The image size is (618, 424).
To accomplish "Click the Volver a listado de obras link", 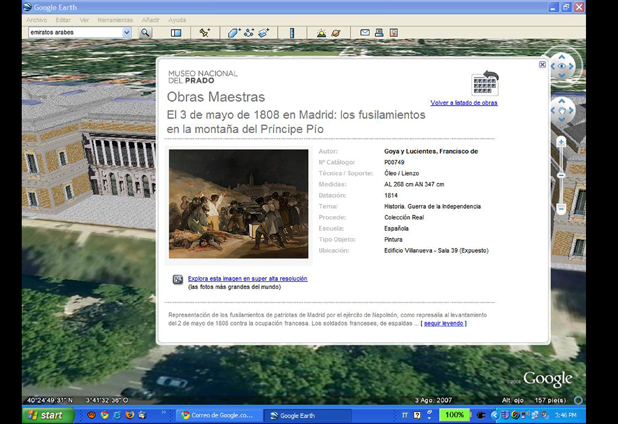I will [x=464, y=103].
